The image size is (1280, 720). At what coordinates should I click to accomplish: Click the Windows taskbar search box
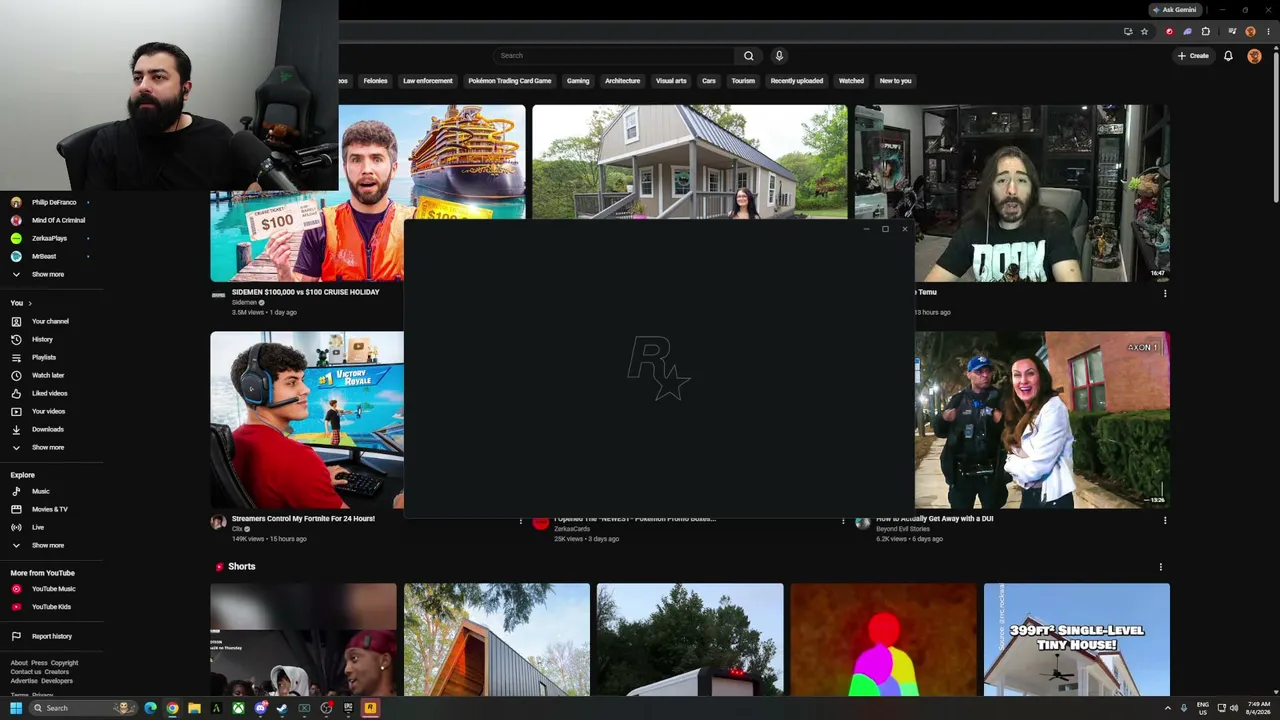pyautogui.click(x=84, y=708)
